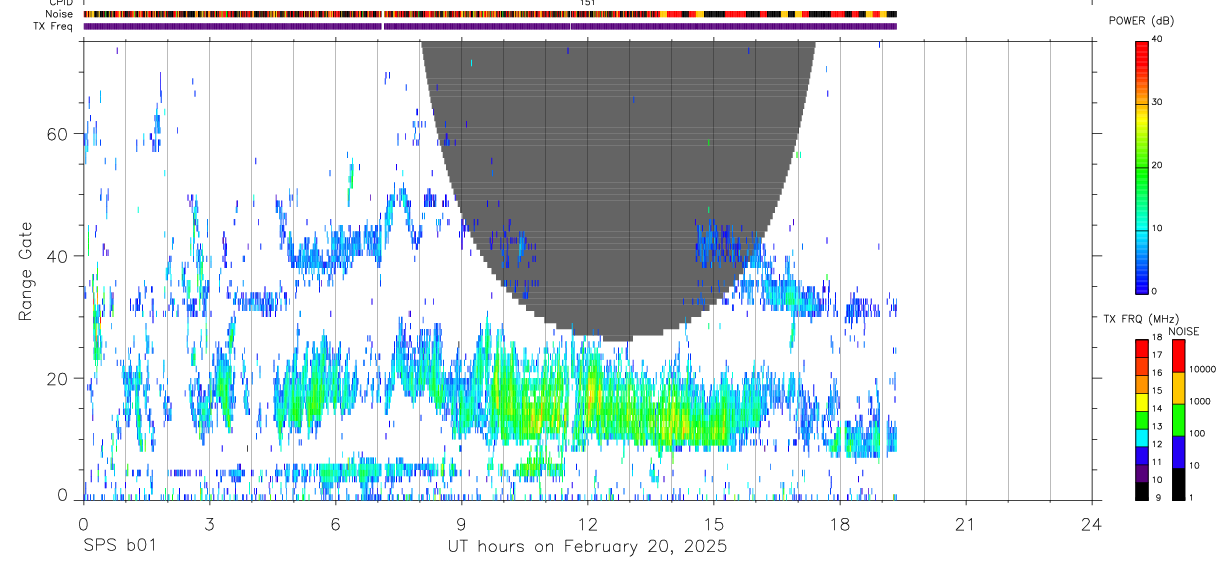
Task: Select the 'SPS b01' station label
Action: pyautogui.click(x=120, y=547)
